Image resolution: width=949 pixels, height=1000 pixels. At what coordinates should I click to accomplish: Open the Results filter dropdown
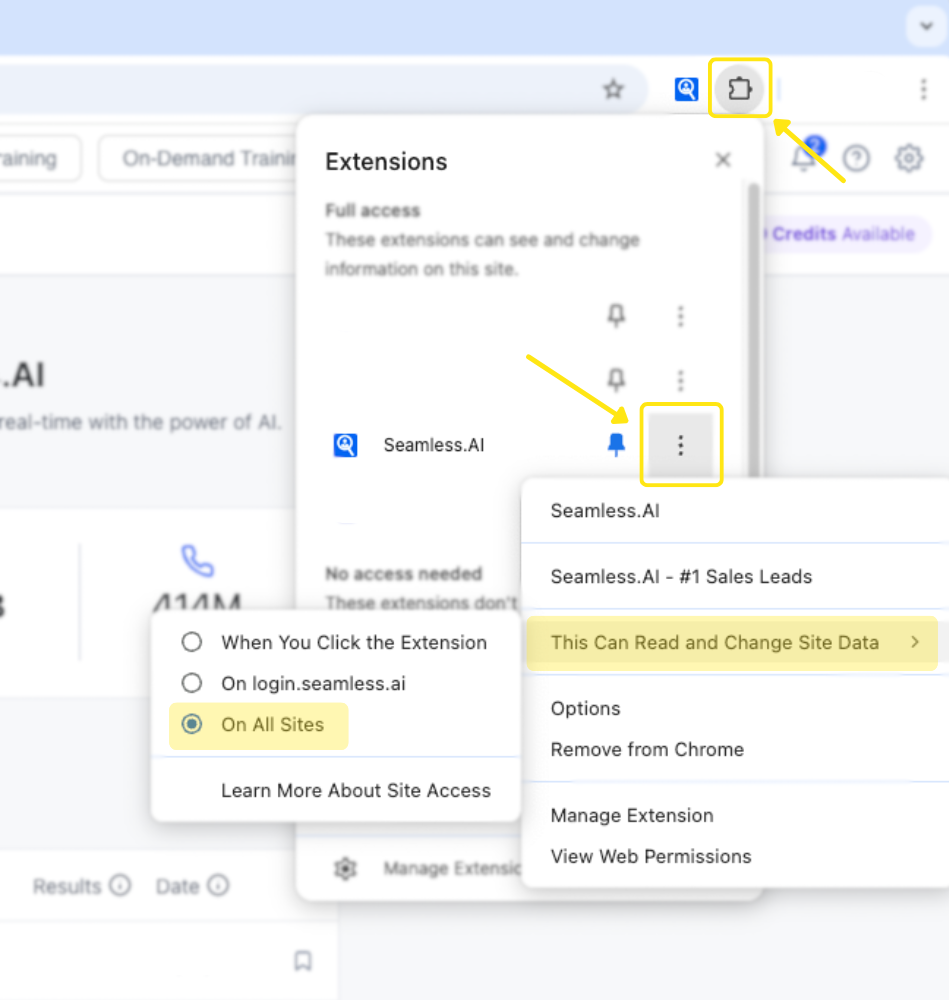pos(81,886)
